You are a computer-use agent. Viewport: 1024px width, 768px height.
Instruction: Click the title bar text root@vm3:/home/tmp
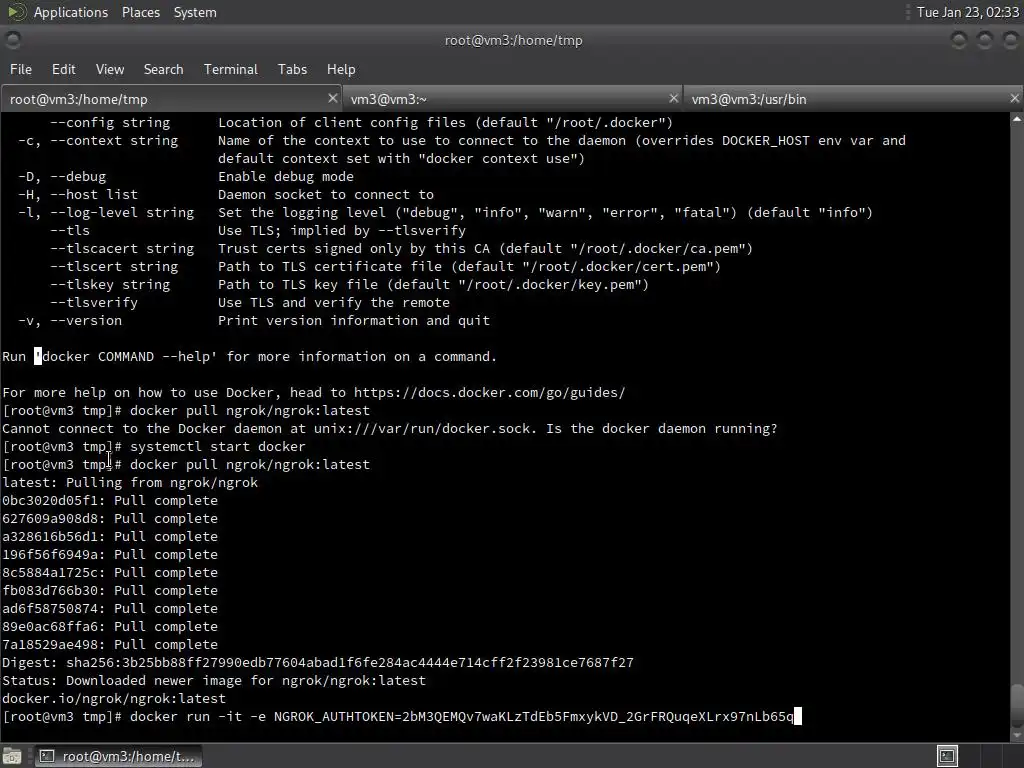click(513, 40)
